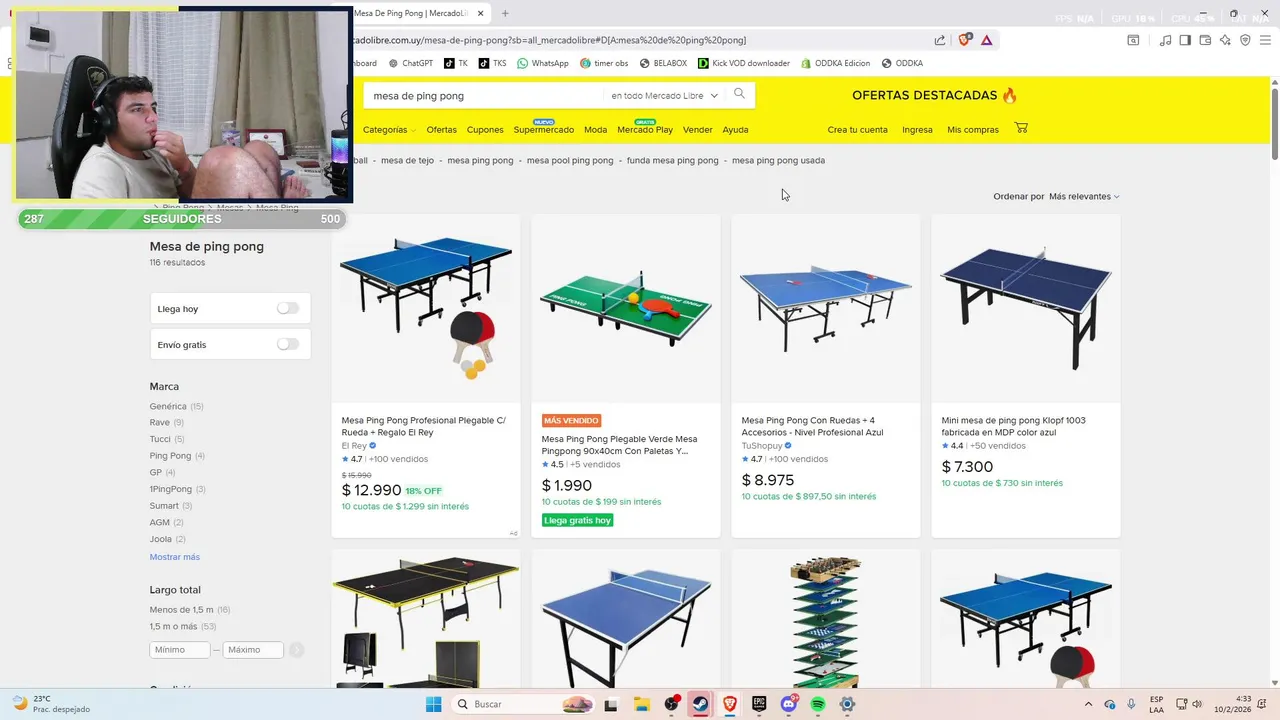1280x720 pixels.
Task: Open Mesa Ping Pong Con Ruedas + 4 Accesorios title
Action: pyautogui.click(x=812, y=426)
